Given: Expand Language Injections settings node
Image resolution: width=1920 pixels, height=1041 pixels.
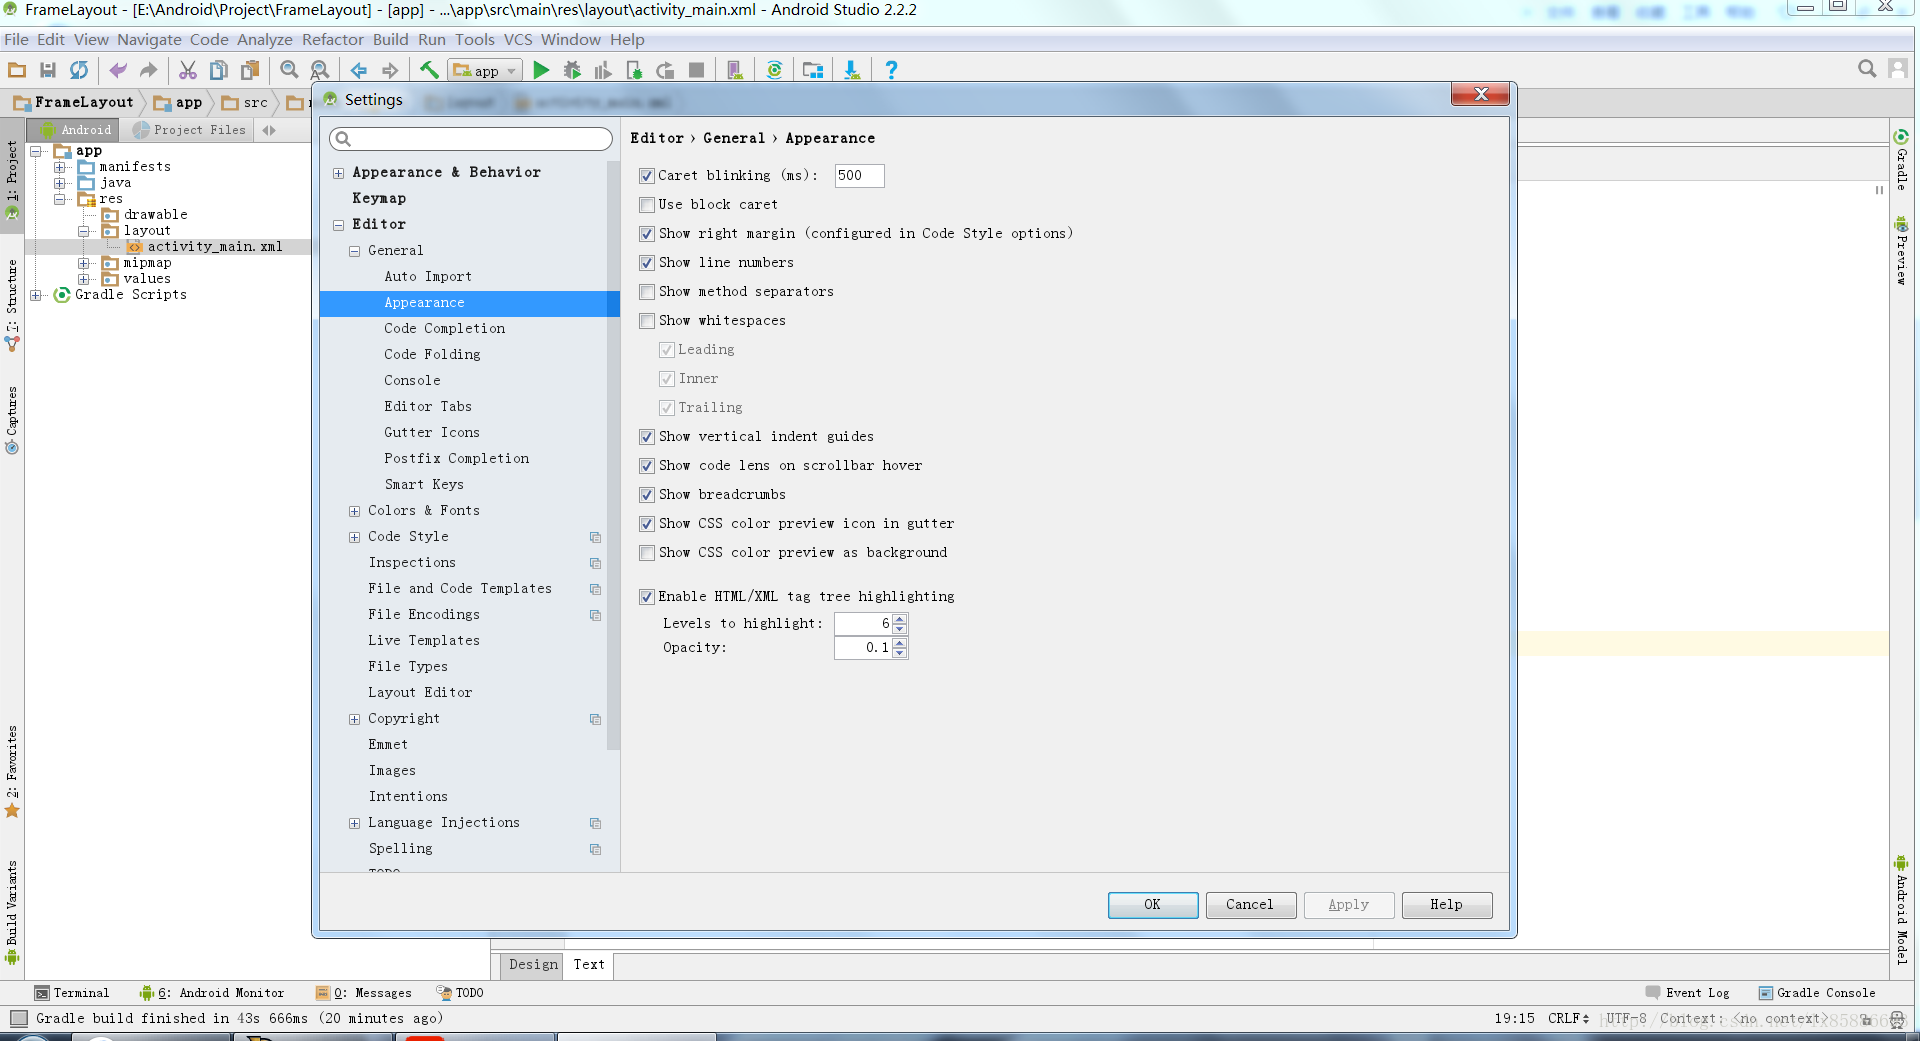Looking at the screenshot, I should coord(354,823).
